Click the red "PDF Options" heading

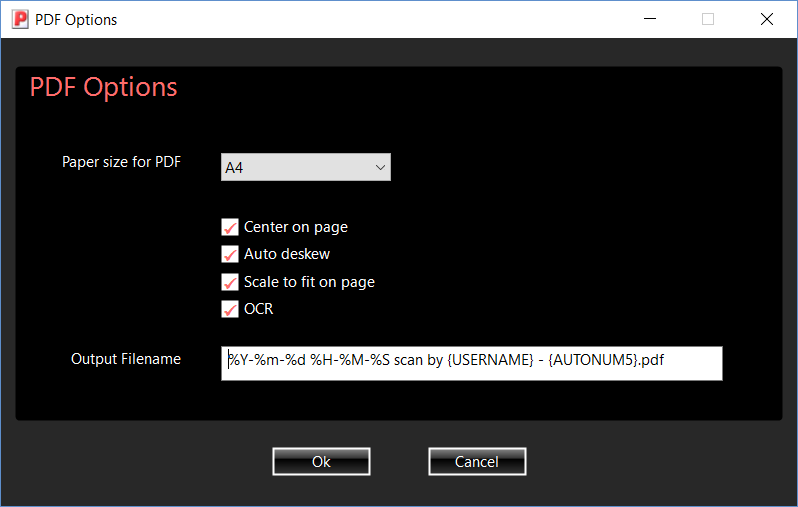(x=103, y=87)
